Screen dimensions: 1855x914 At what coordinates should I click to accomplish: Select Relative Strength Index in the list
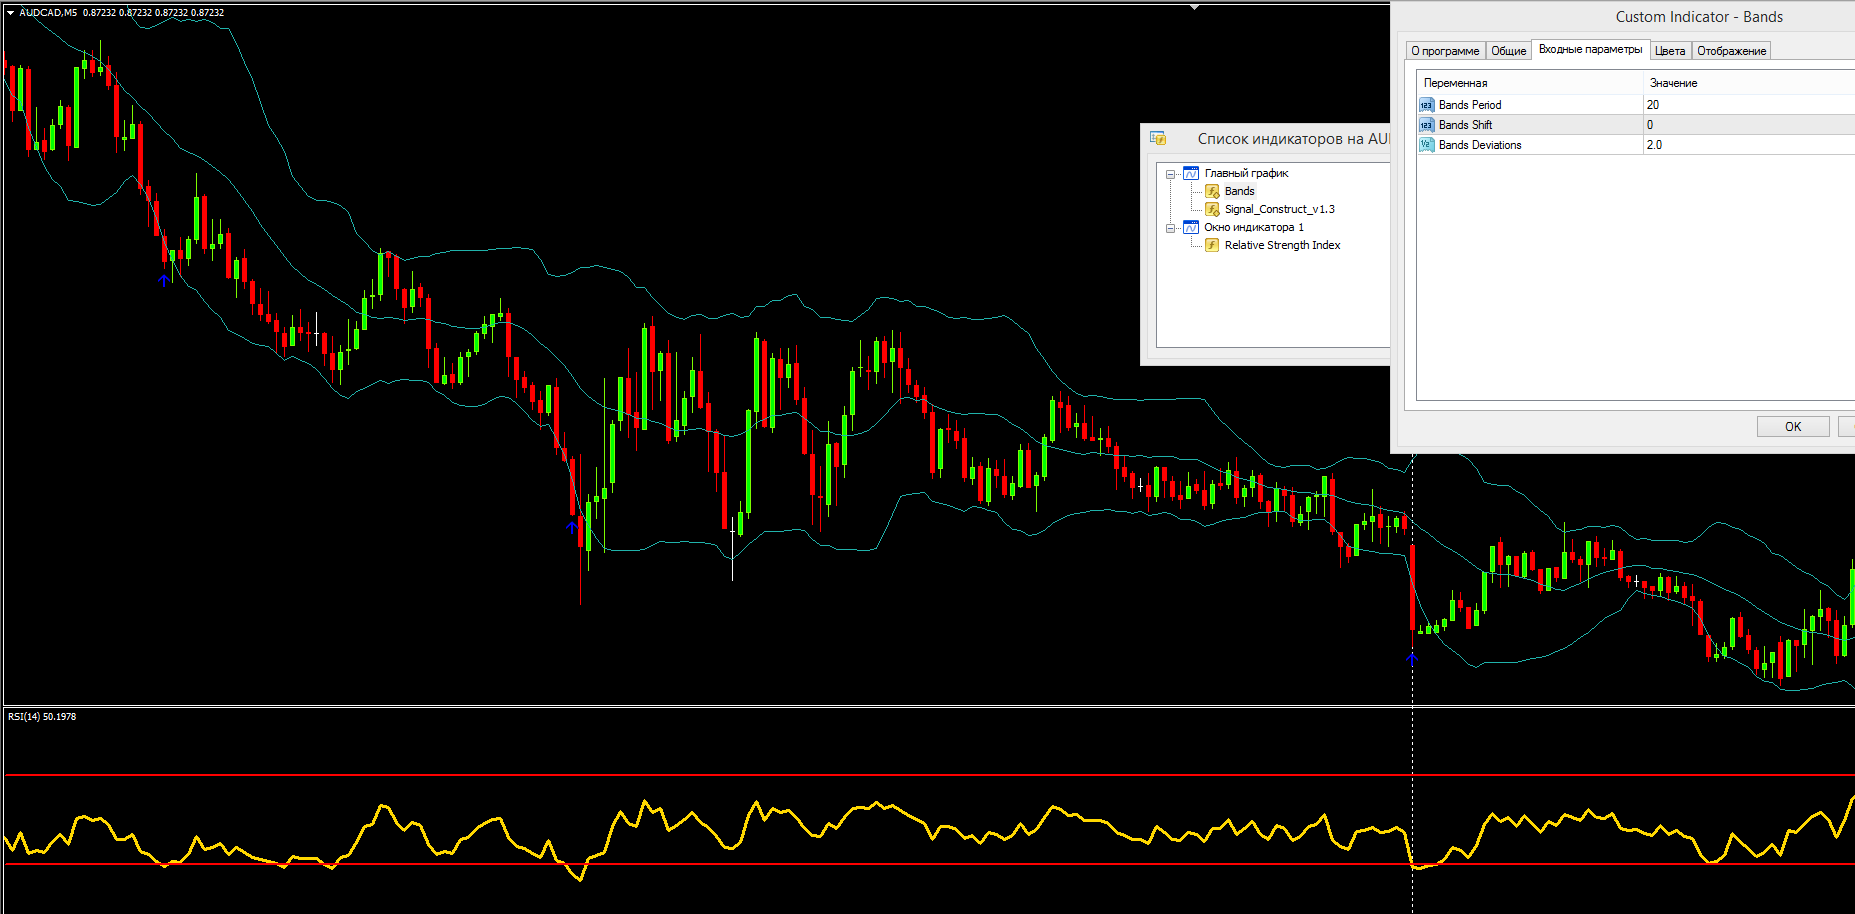coord(1282,245)
